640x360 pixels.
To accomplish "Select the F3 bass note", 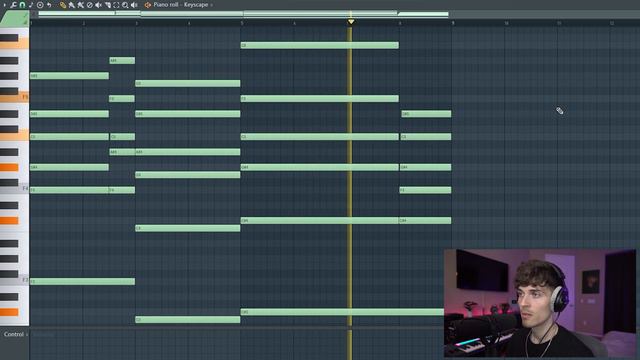I will point(82,281).
